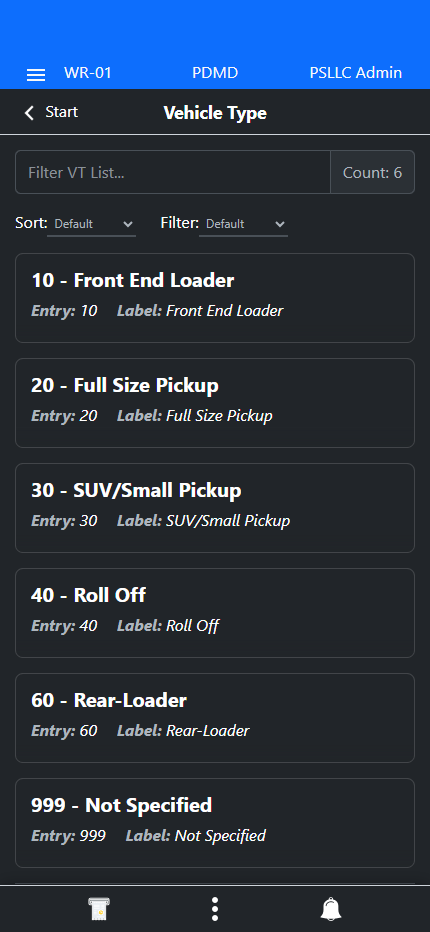Select PDMD in header
430x932 pixels.
tap(215, 73)
